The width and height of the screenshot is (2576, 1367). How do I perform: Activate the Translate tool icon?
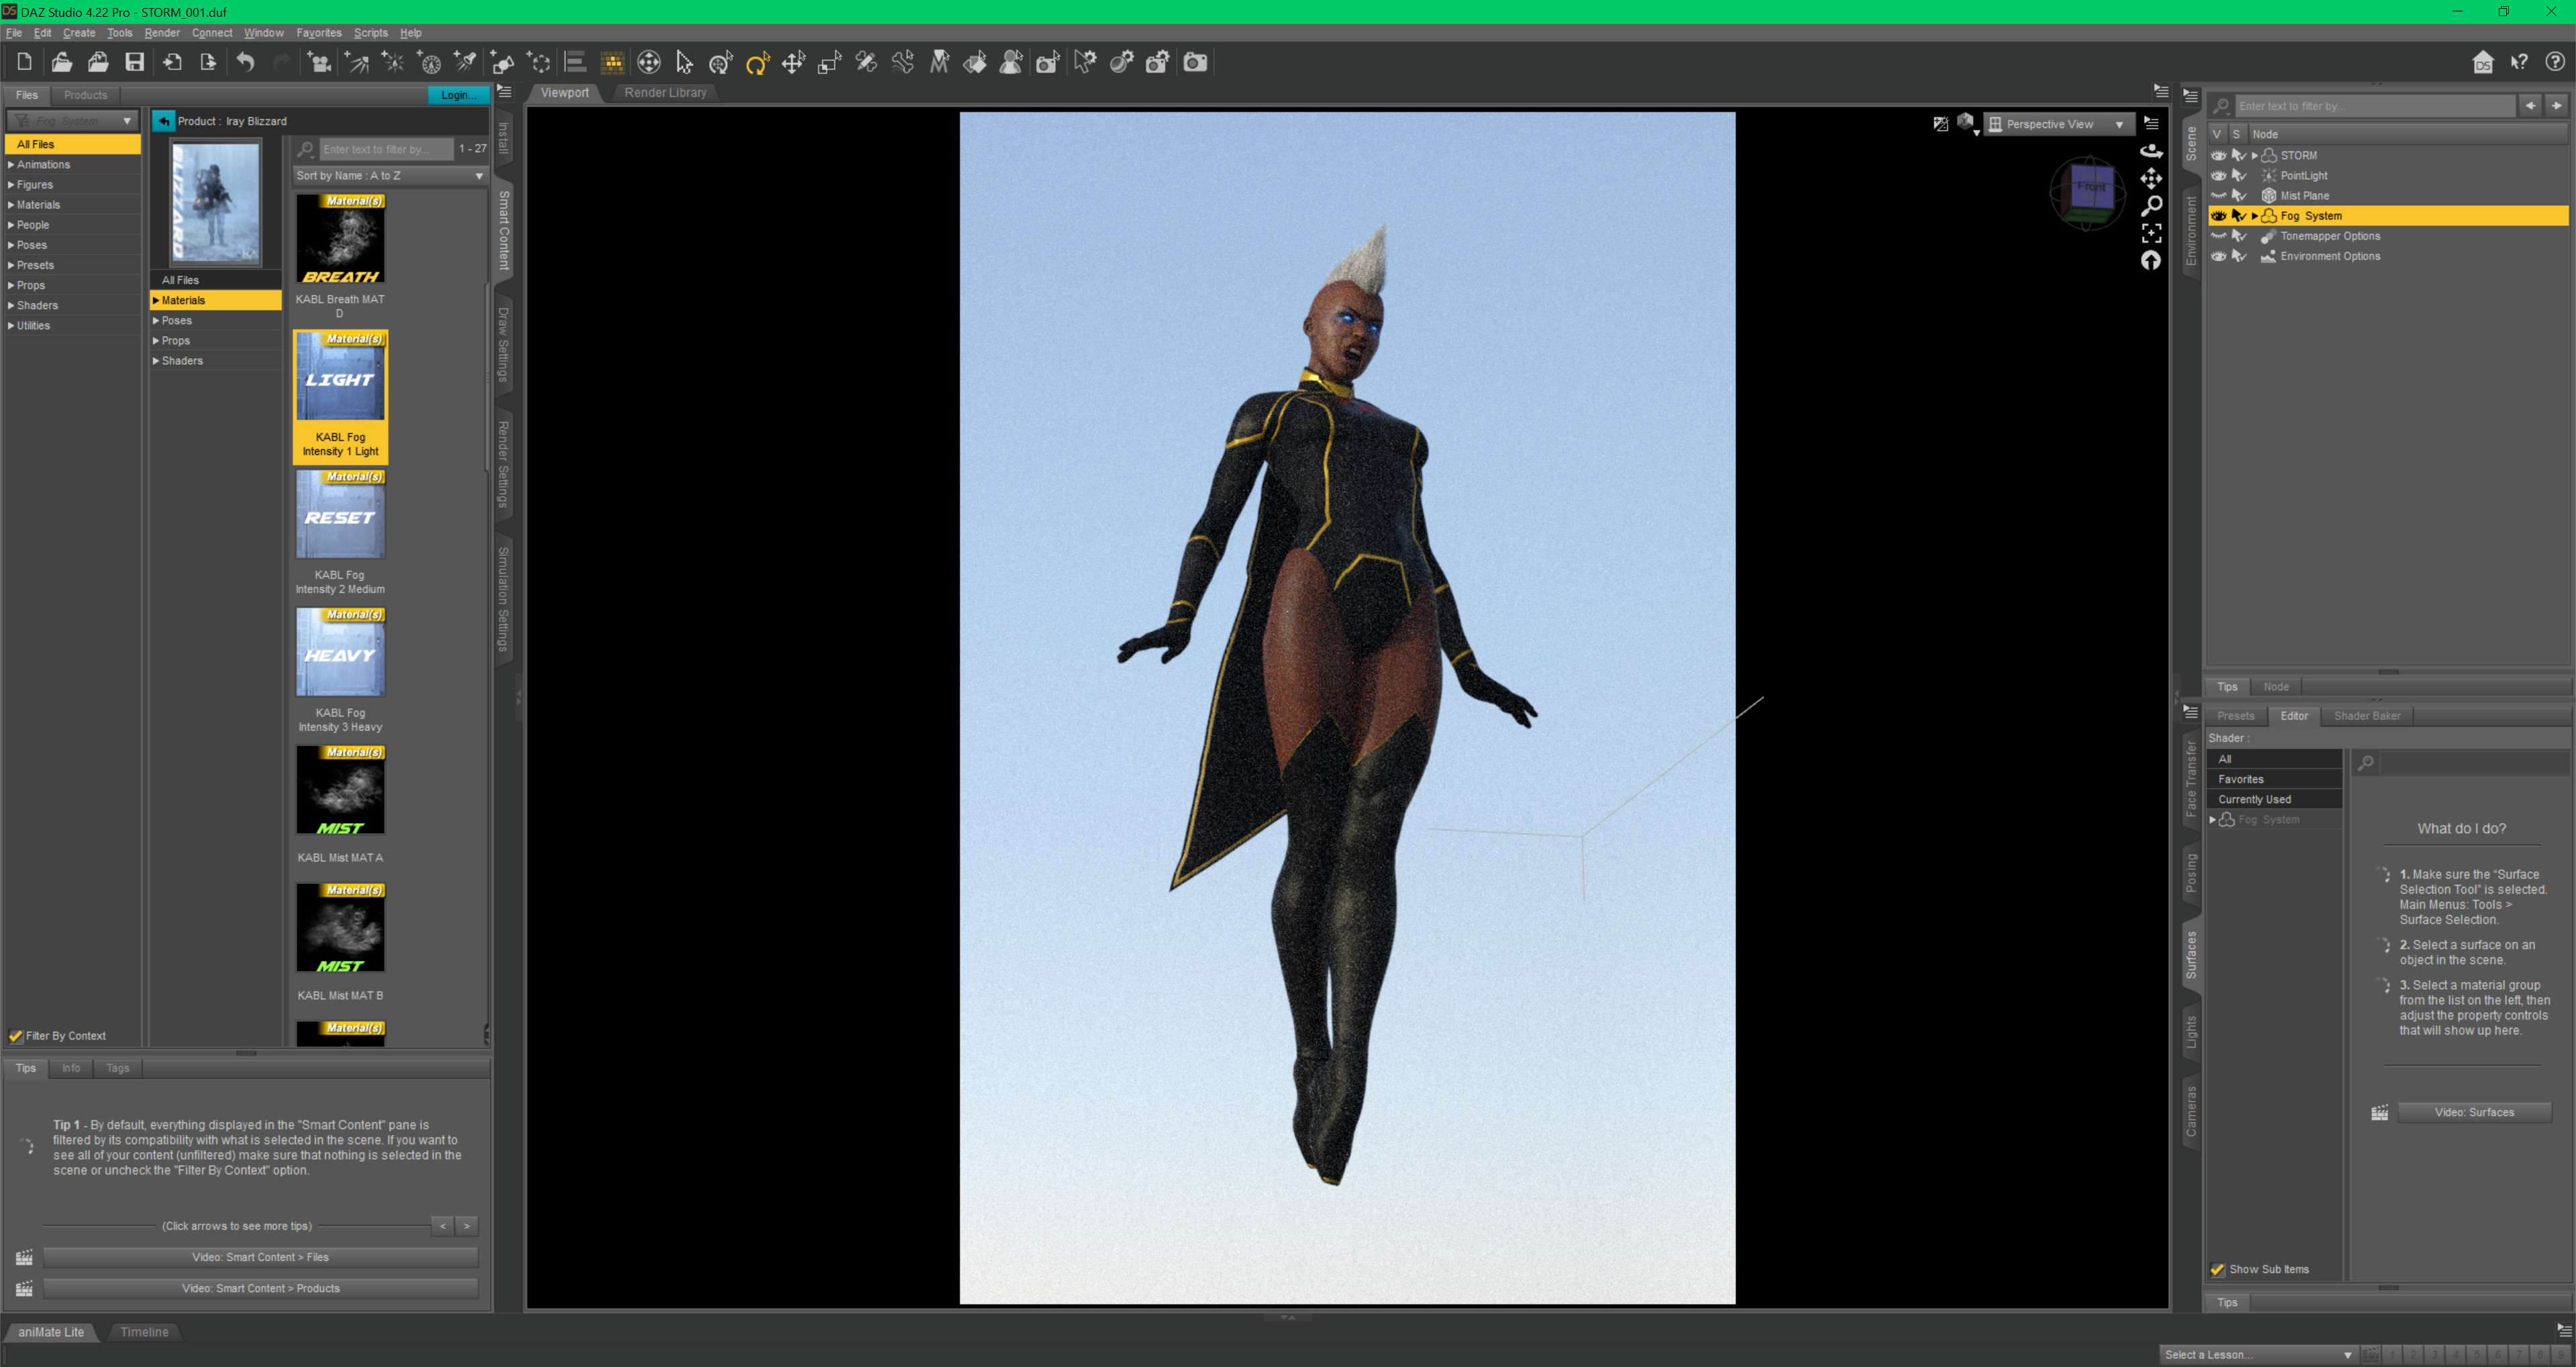pos(793,62)
